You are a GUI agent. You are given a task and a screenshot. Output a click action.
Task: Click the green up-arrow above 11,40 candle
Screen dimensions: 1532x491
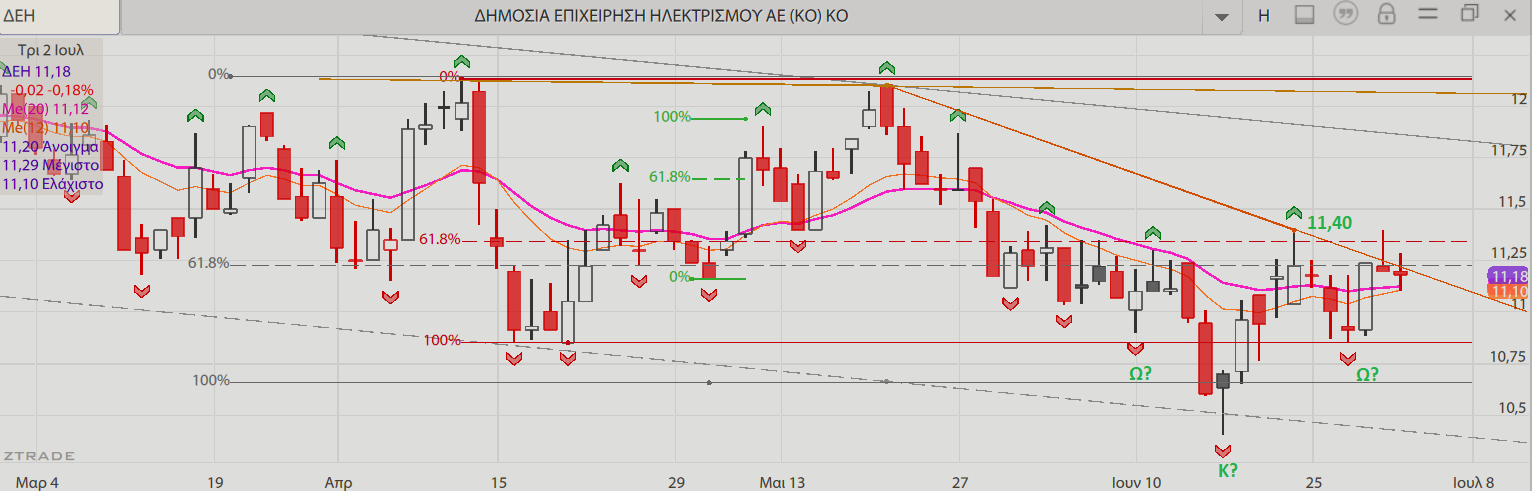tap(1293, 212)
